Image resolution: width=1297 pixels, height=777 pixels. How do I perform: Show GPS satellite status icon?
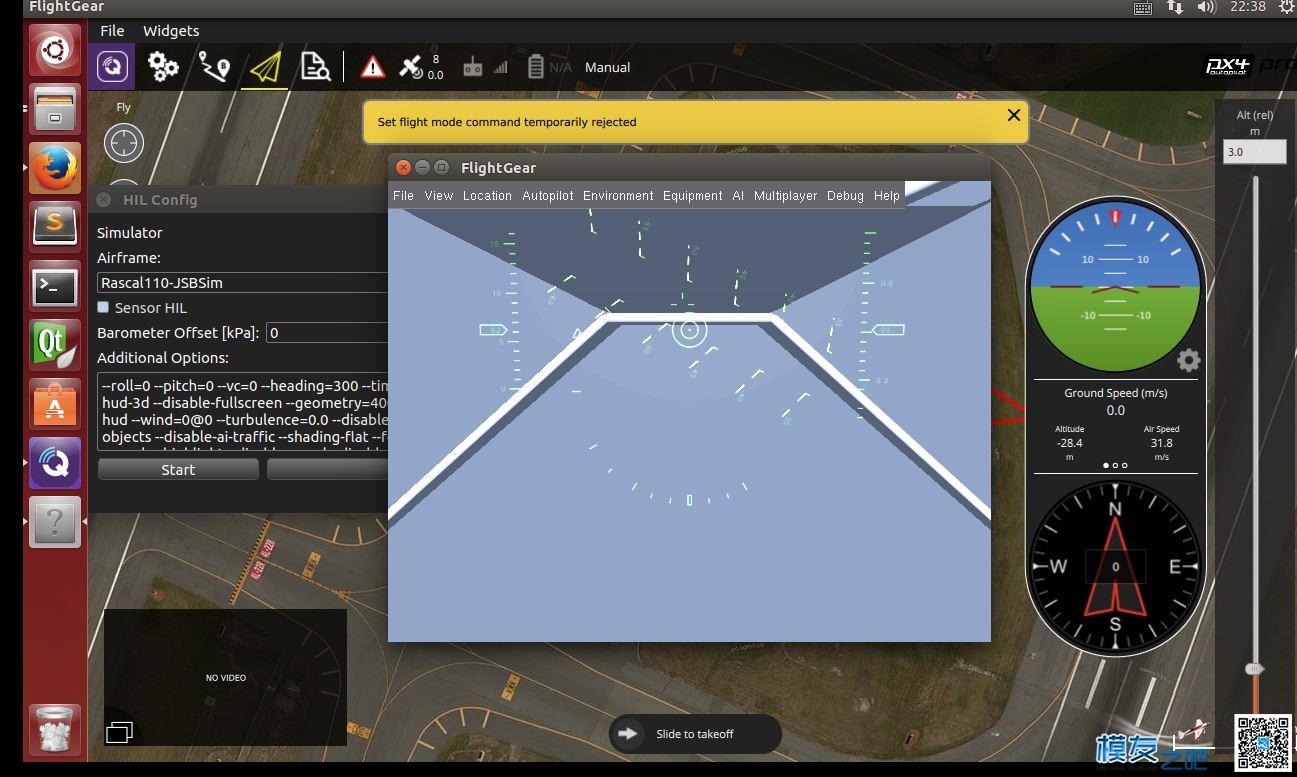click(411, 67)
